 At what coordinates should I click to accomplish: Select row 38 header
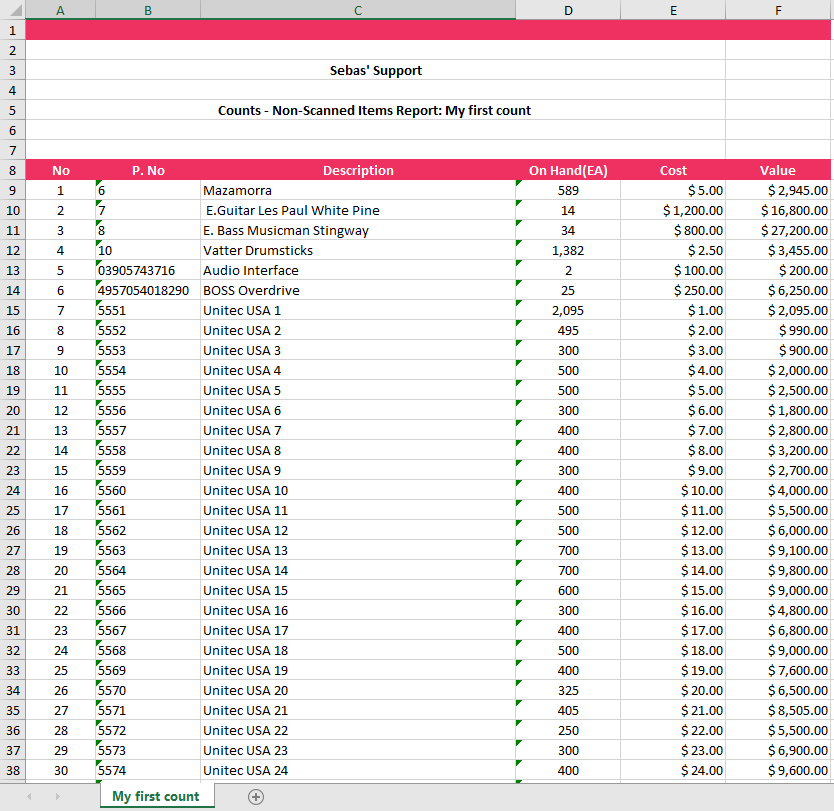(13, 771)
